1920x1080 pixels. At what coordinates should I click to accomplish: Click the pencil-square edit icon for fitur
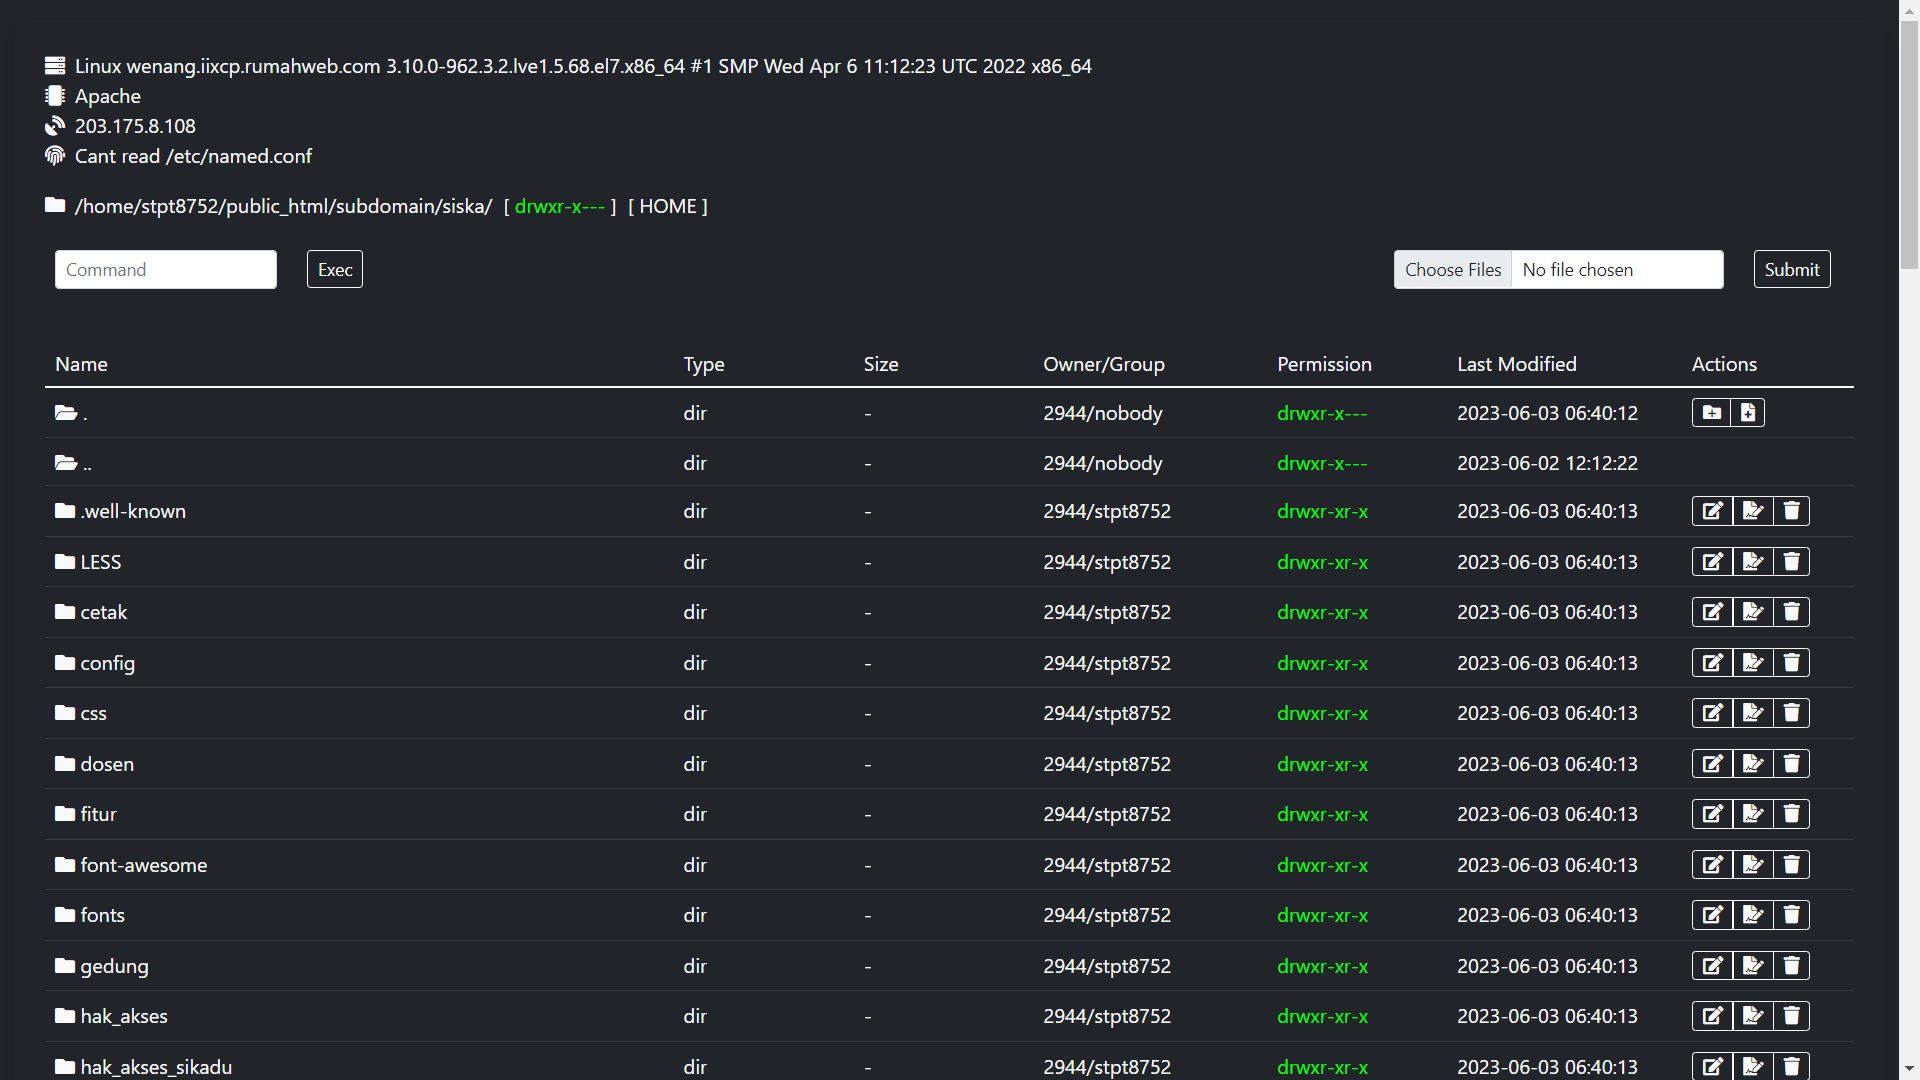[1712, 814]
